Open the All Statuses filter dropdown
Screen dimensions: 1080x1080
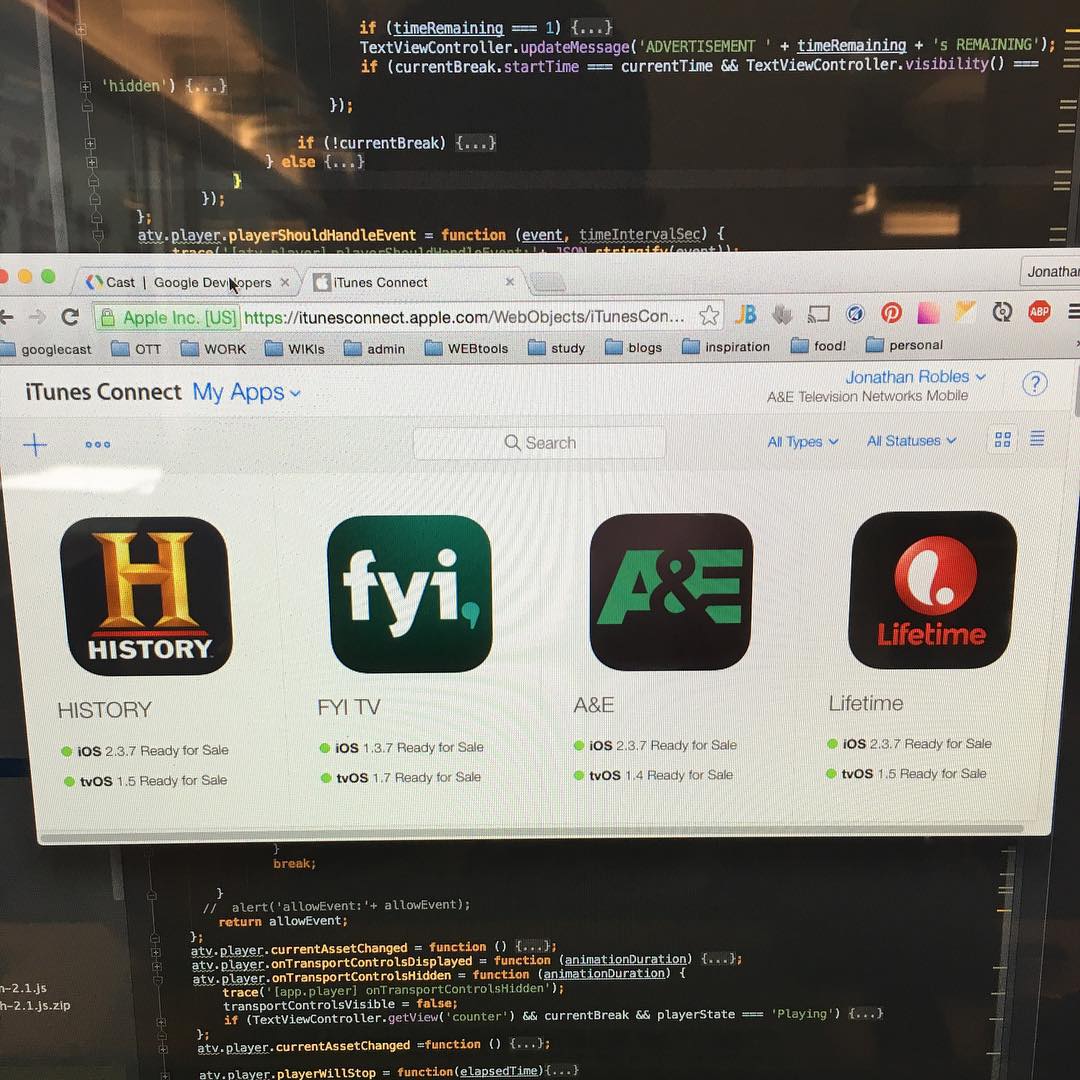[911, 440]
